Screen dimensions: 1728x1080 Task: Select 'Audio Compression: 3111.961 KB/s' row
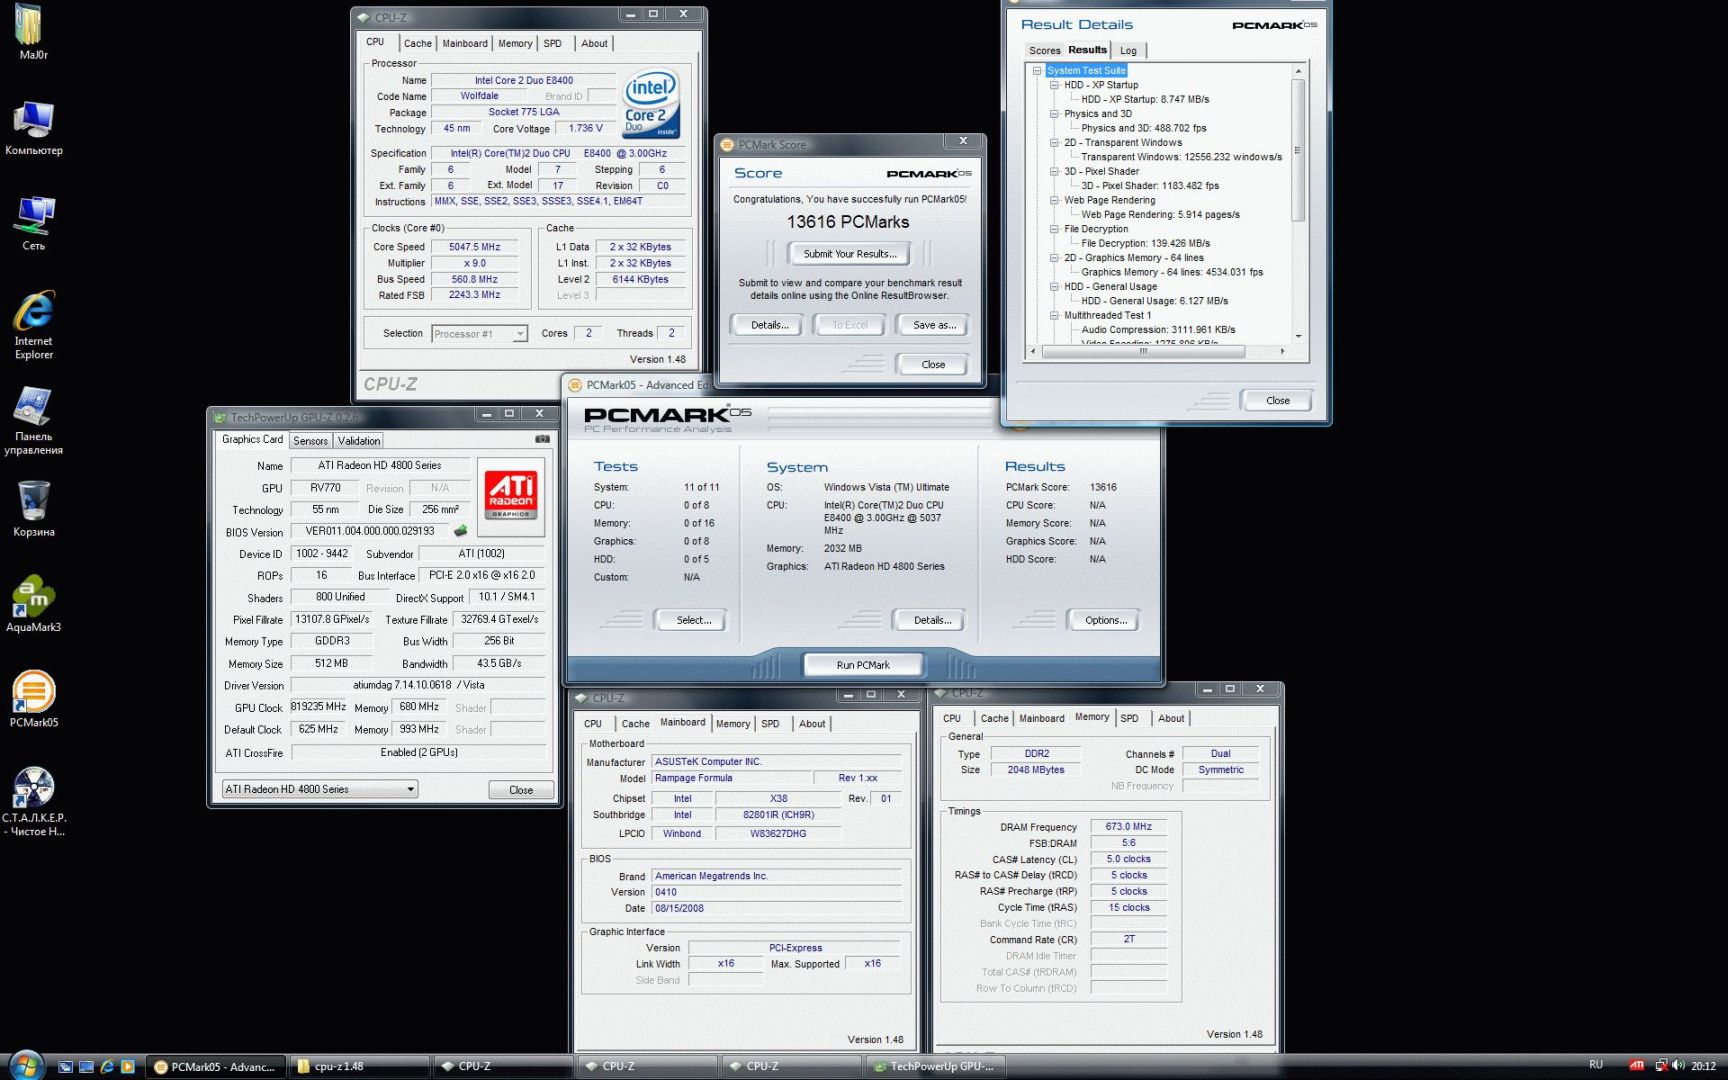point(1157,330)
